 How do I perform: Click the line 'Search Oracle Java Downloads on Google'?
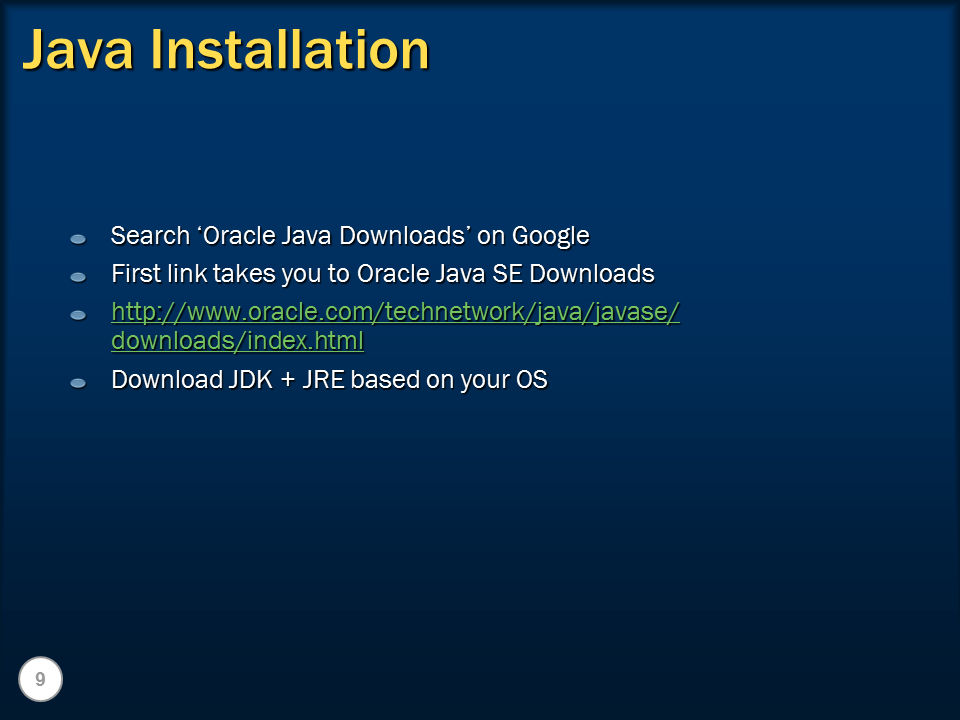(x=351, y=236)
